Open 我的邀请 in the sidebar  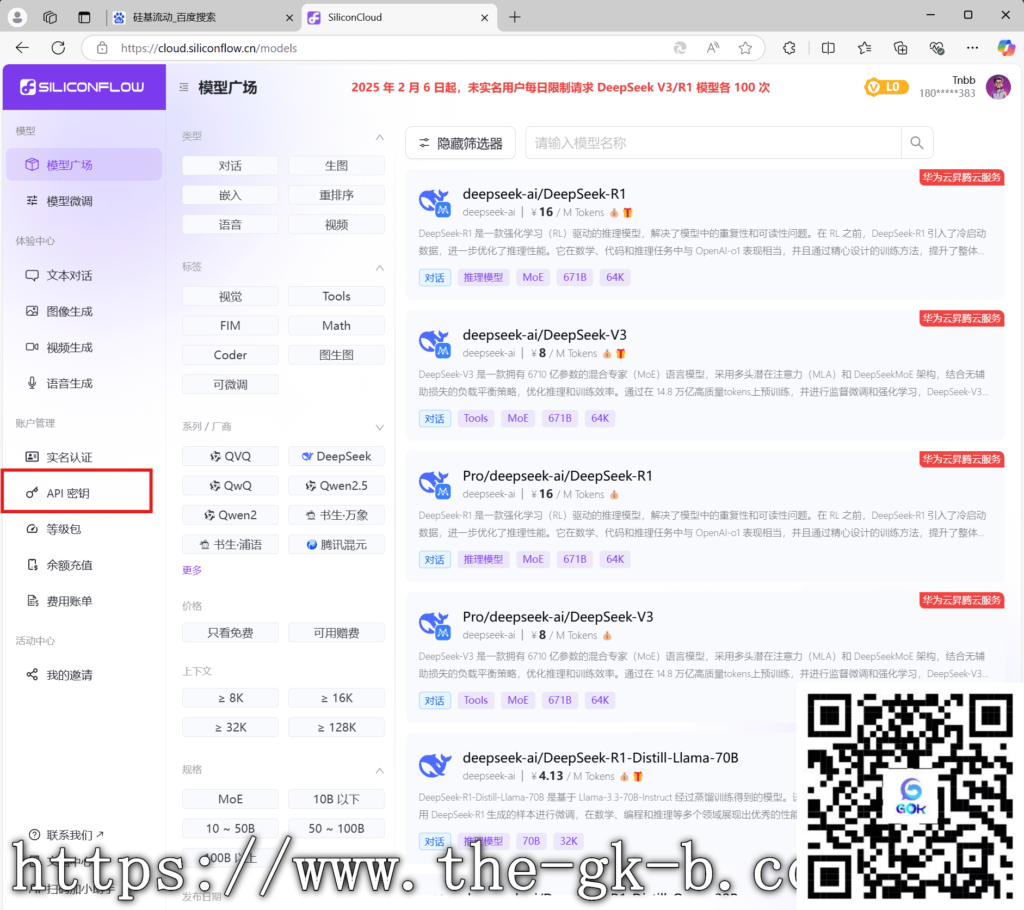(x=84, y=674)
